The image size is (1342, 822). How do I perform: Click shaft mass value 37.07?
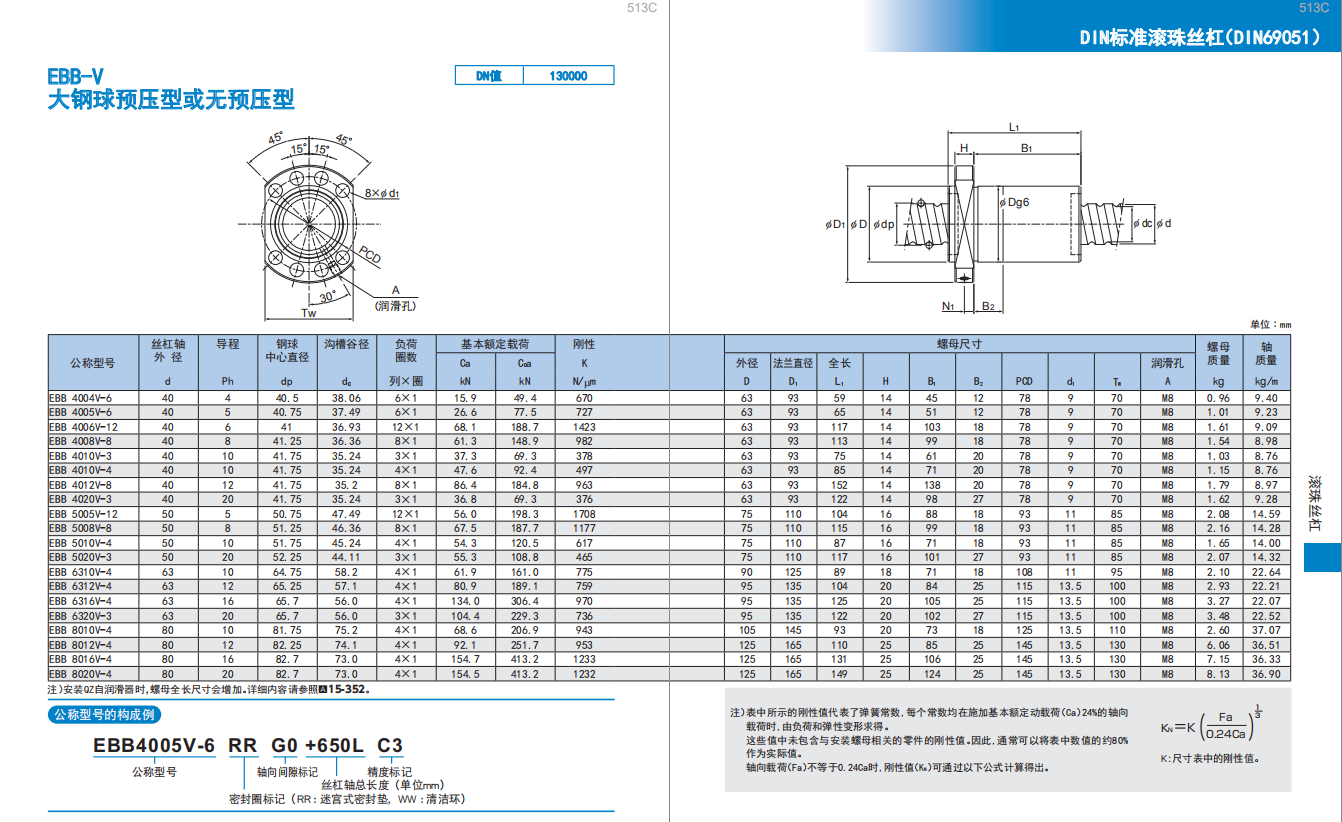pyautogui.click(x=1266, y=630)
